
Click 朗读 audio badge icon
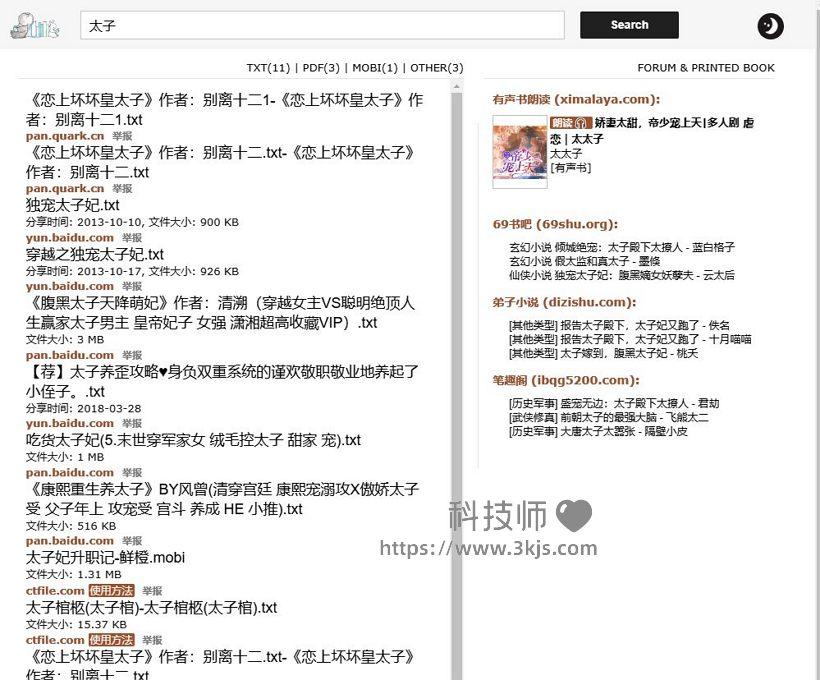click(571, 123)
